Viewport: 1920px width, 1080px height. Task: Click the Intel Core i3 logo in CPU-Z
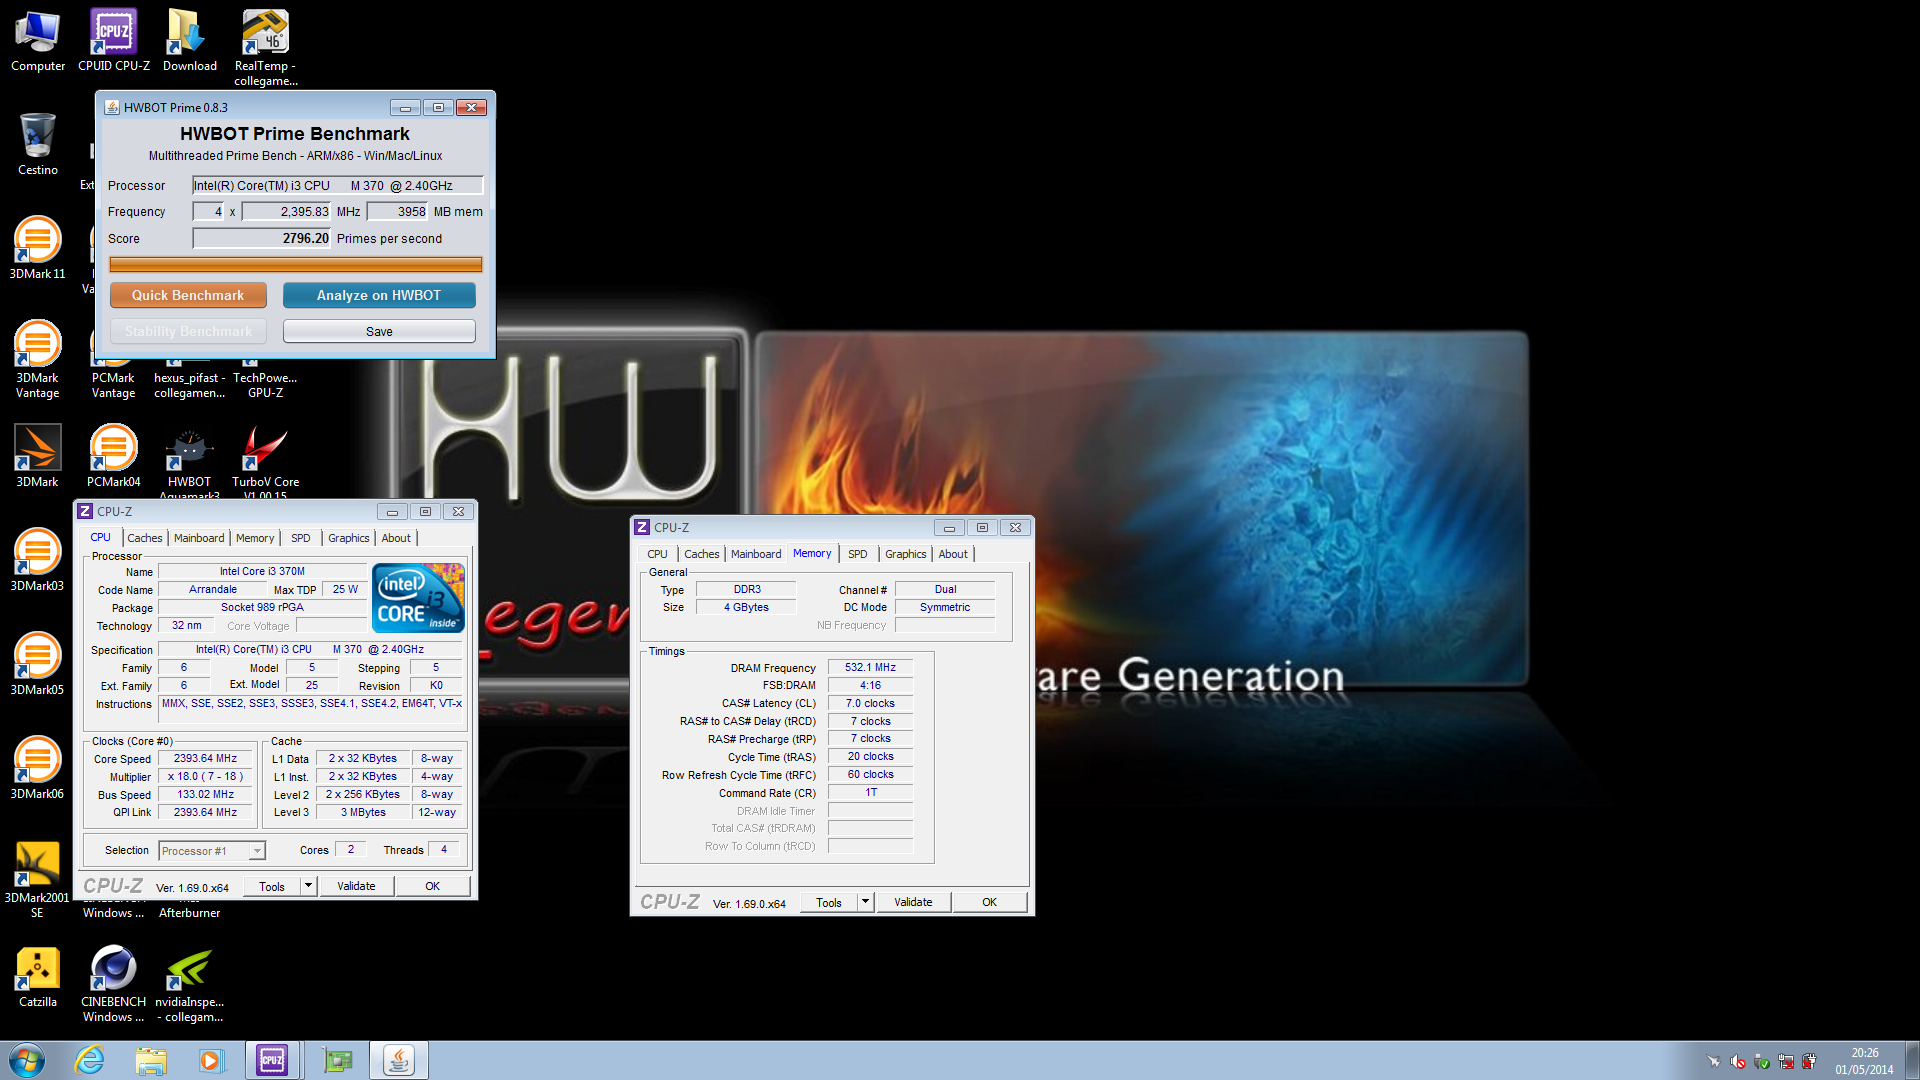tap(418, 598)
